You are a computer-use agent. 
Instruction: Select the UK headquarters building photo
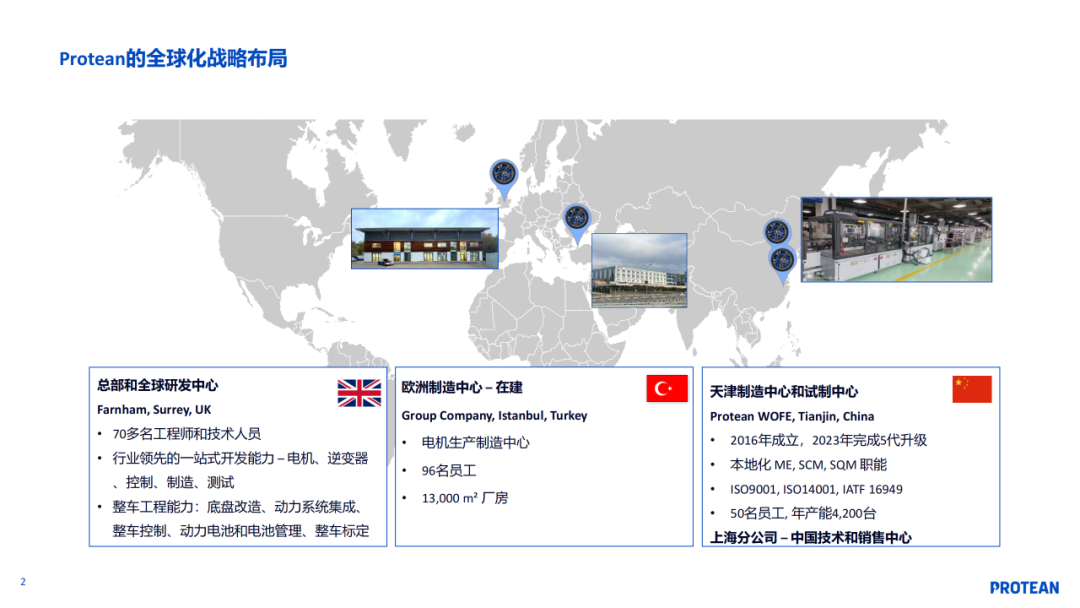point(425,239)
